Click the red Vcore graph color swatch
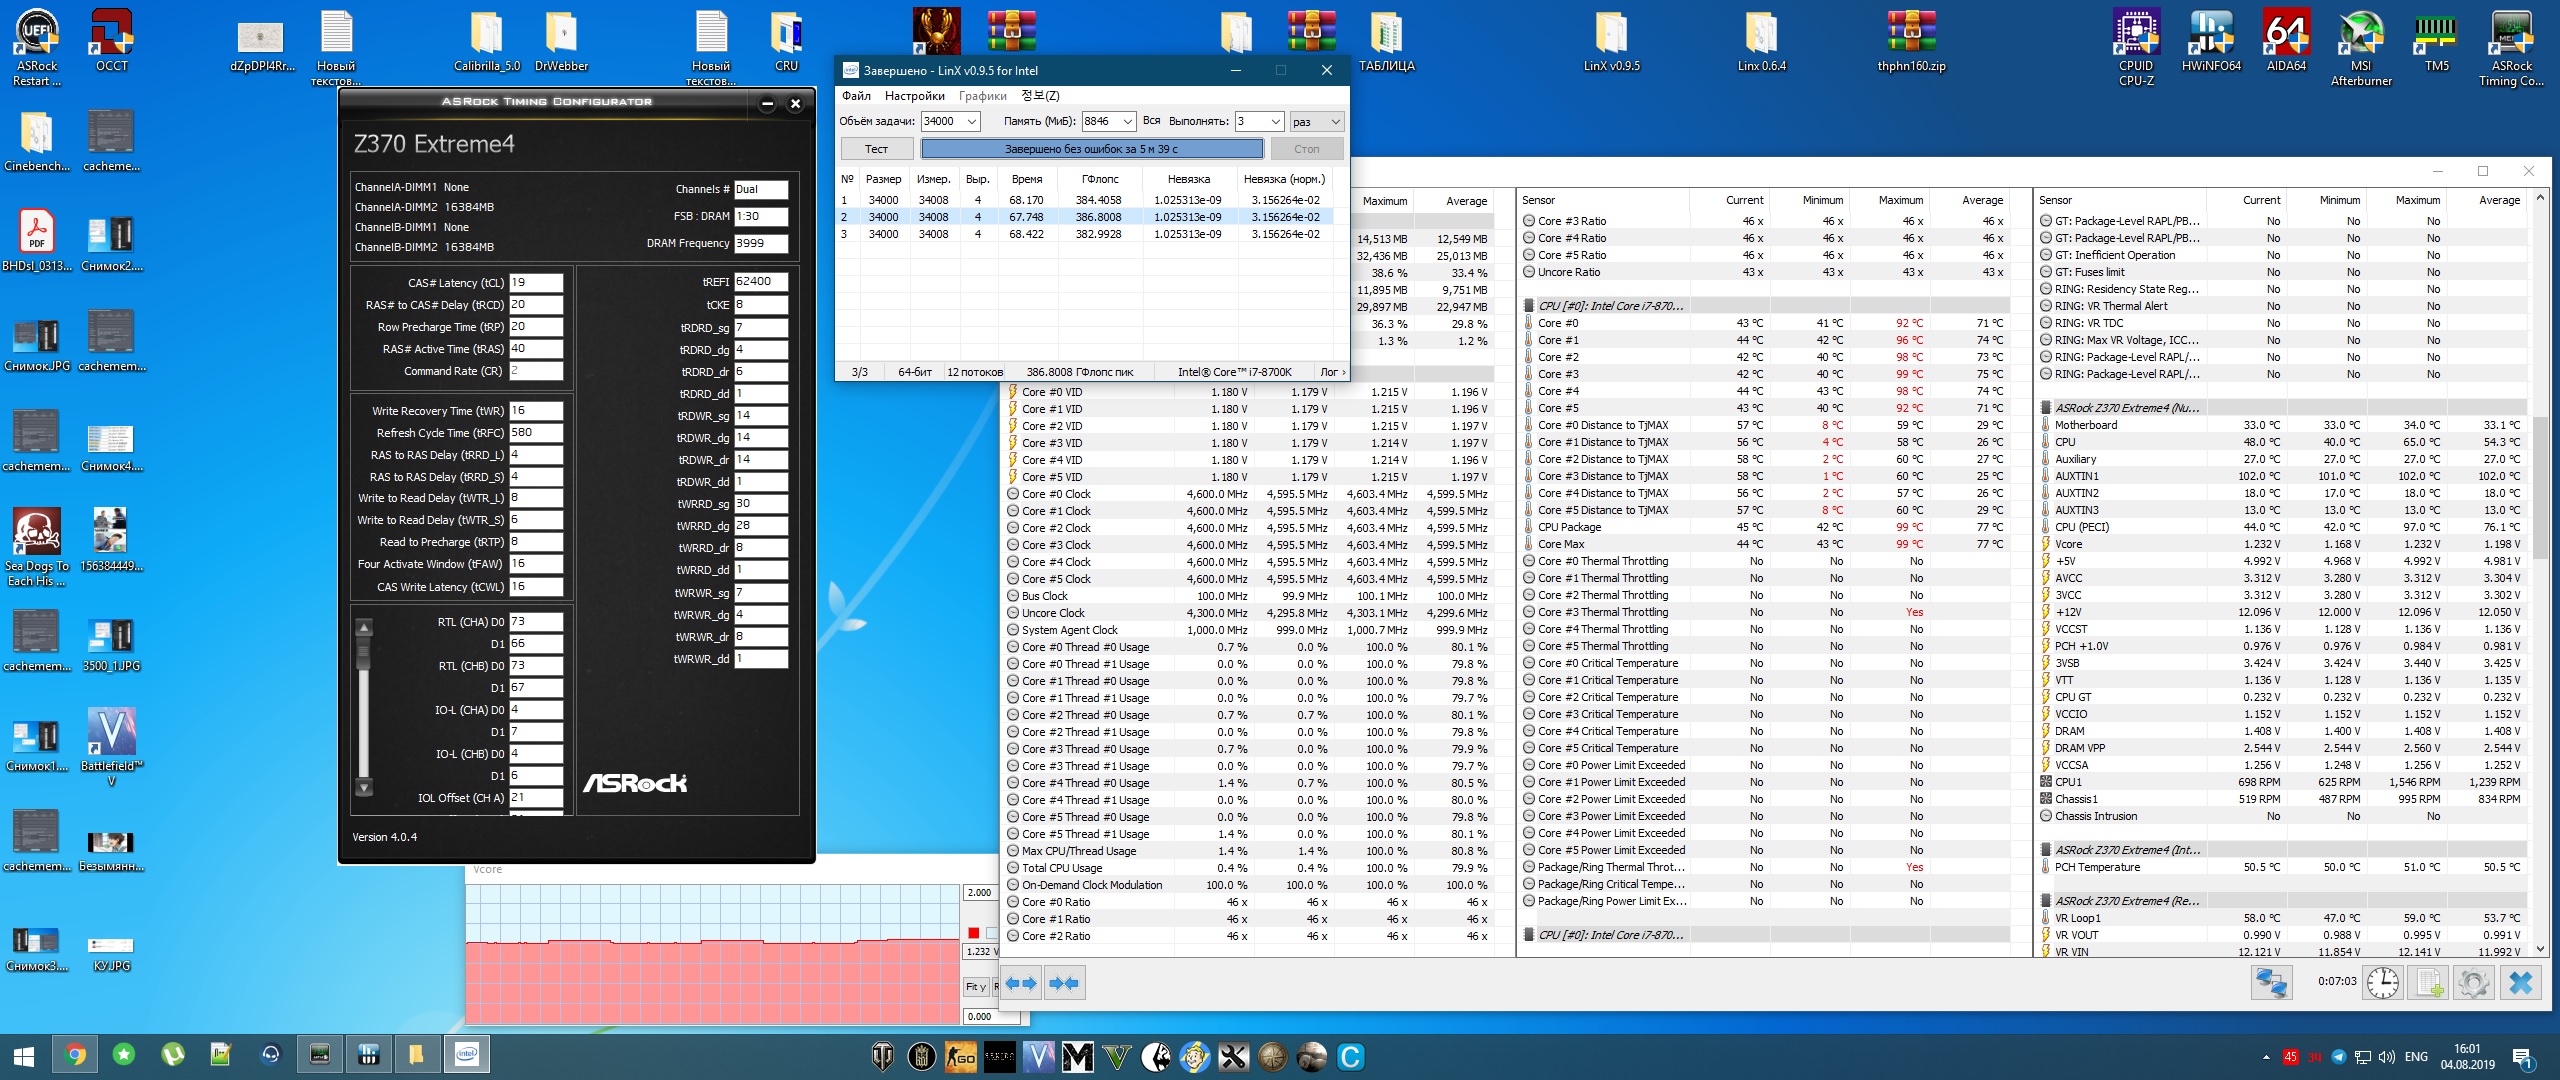Image resolution: width=2560 pixels, height=1080 pixels. 973,933
